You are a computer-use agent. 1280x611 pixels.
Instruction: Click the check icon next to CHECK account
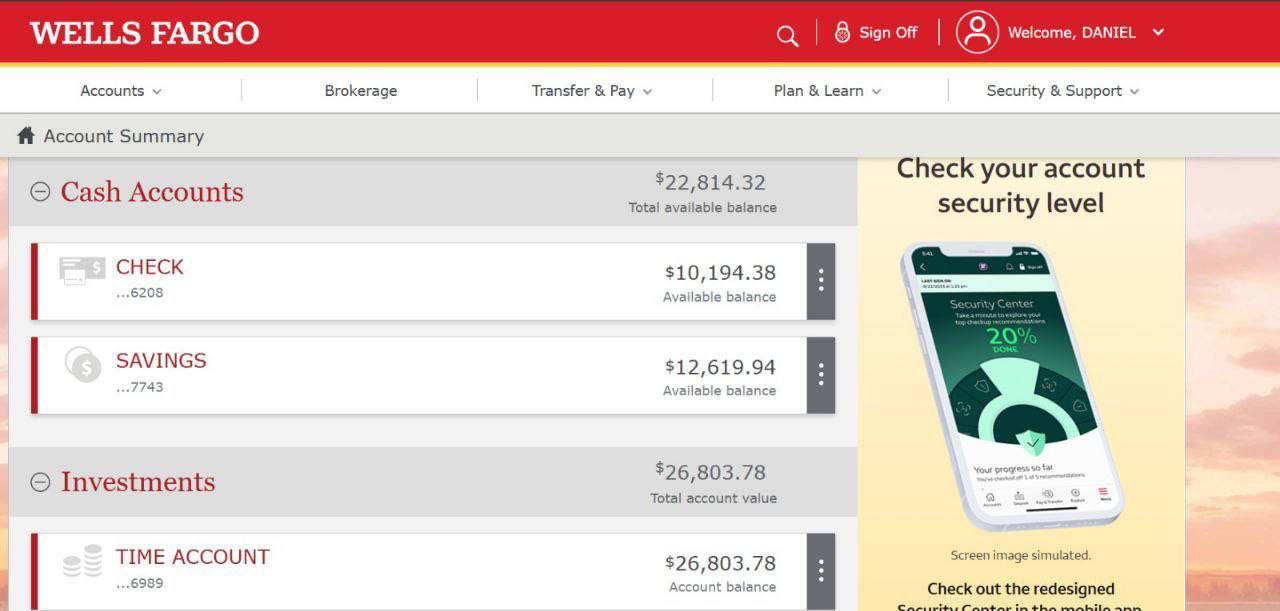point(81,270)
